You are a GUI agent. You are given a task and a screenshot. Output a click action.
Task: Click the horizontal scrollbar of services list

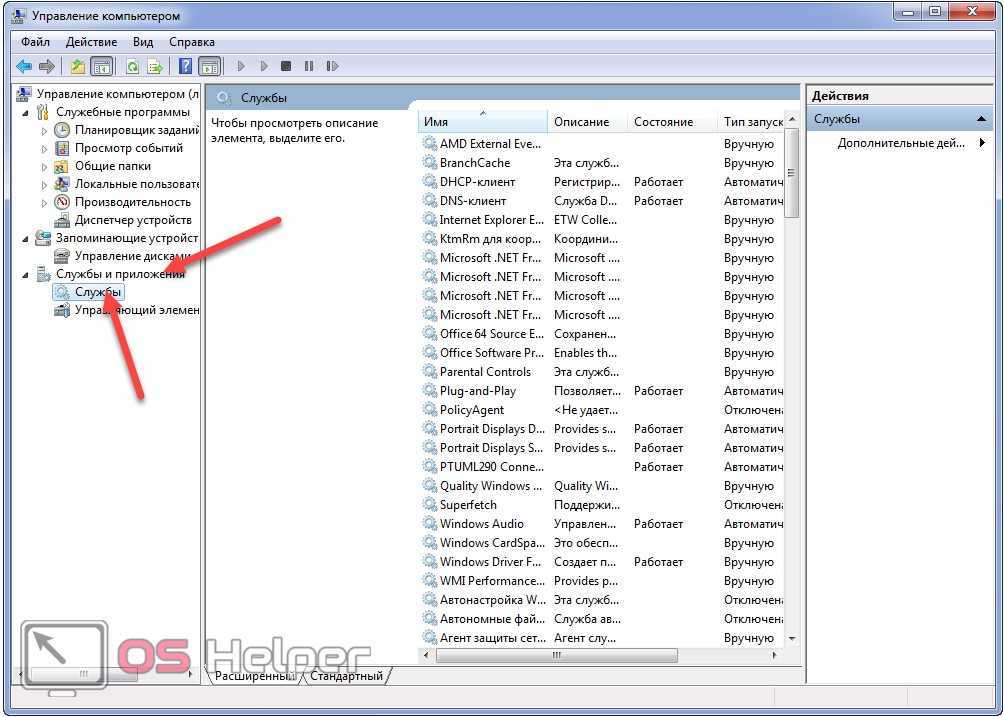click(x=600, y=656)
